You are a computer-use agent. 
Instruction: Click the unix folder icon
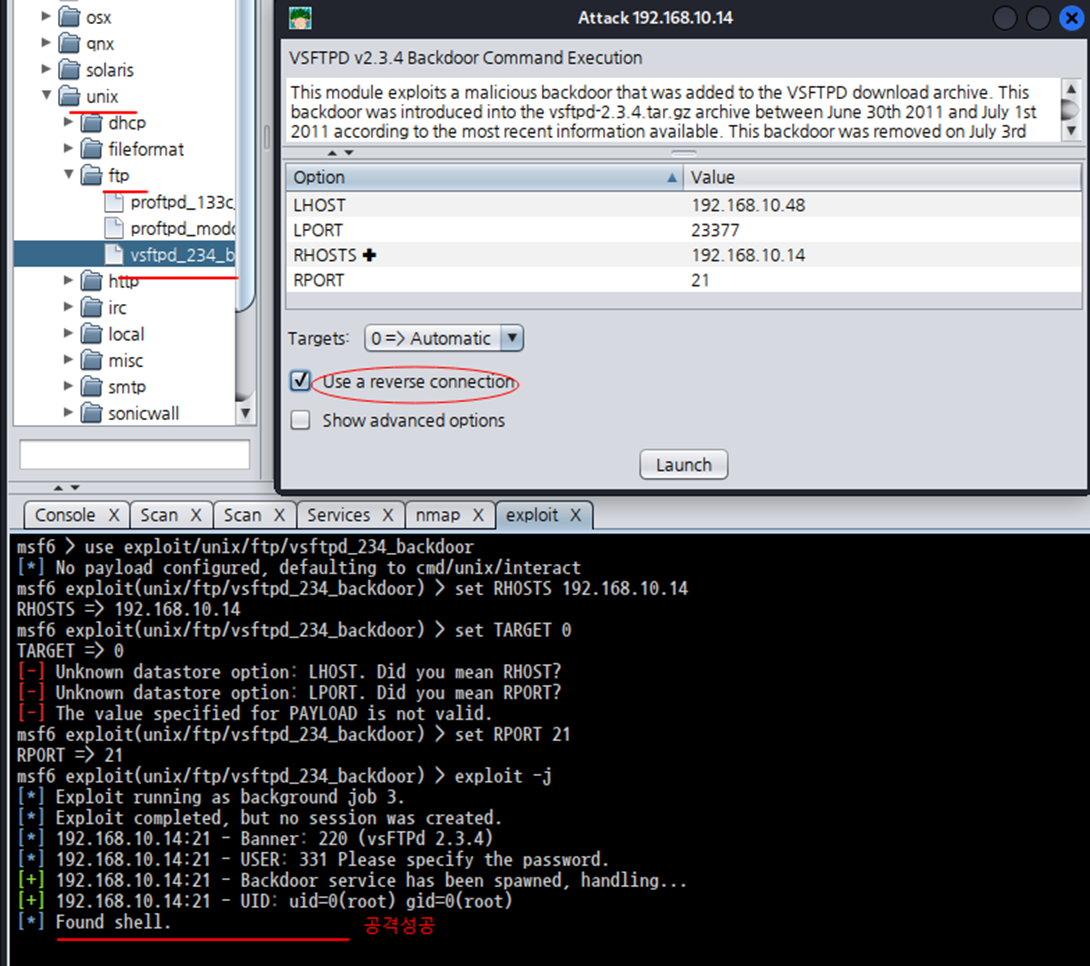(x=69, y=96)
